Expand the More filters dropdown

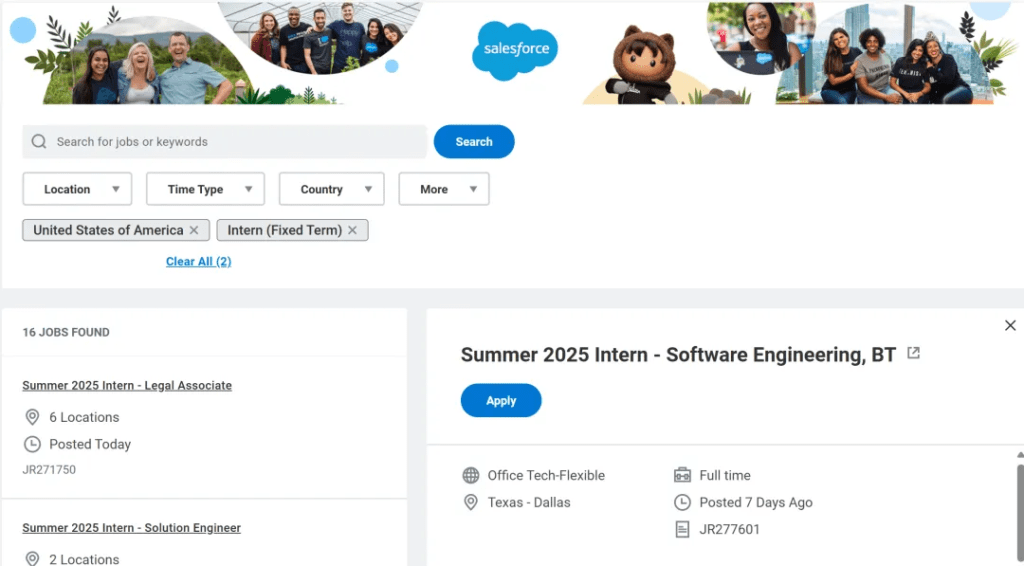[443, 189]
